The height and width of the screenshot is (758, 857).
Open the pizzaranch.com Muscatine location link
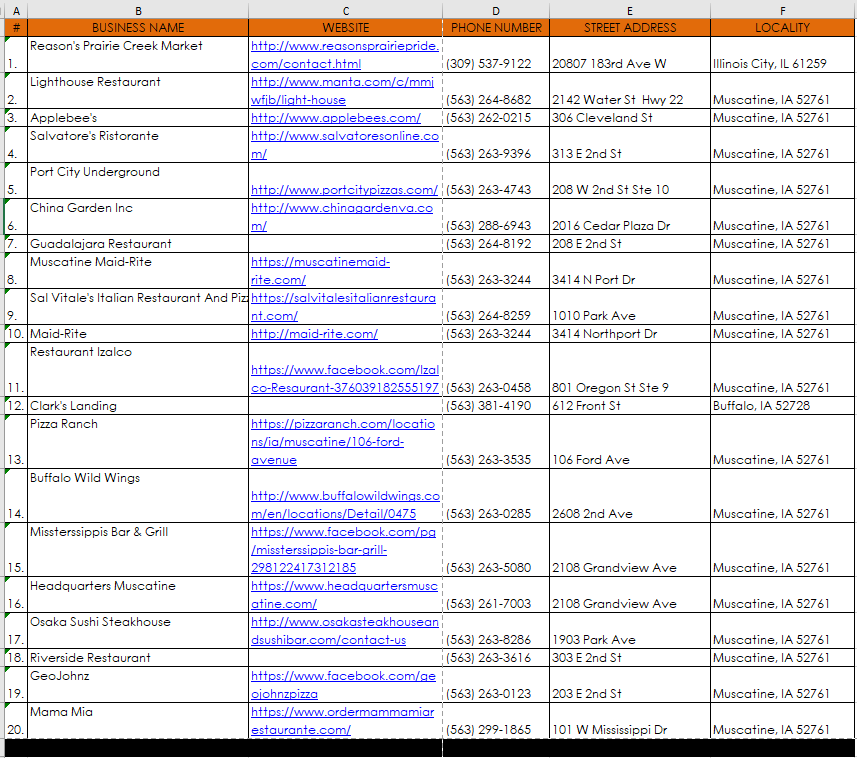click(x=343, y=442)
